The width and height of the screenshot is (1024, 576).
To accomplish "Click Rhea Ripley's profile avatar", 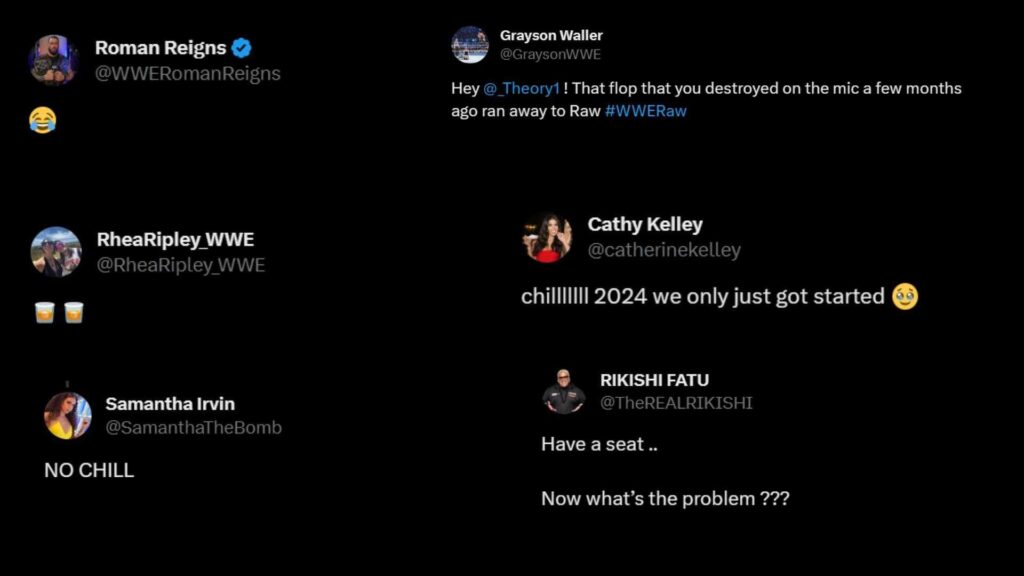I will pos(55,251).
